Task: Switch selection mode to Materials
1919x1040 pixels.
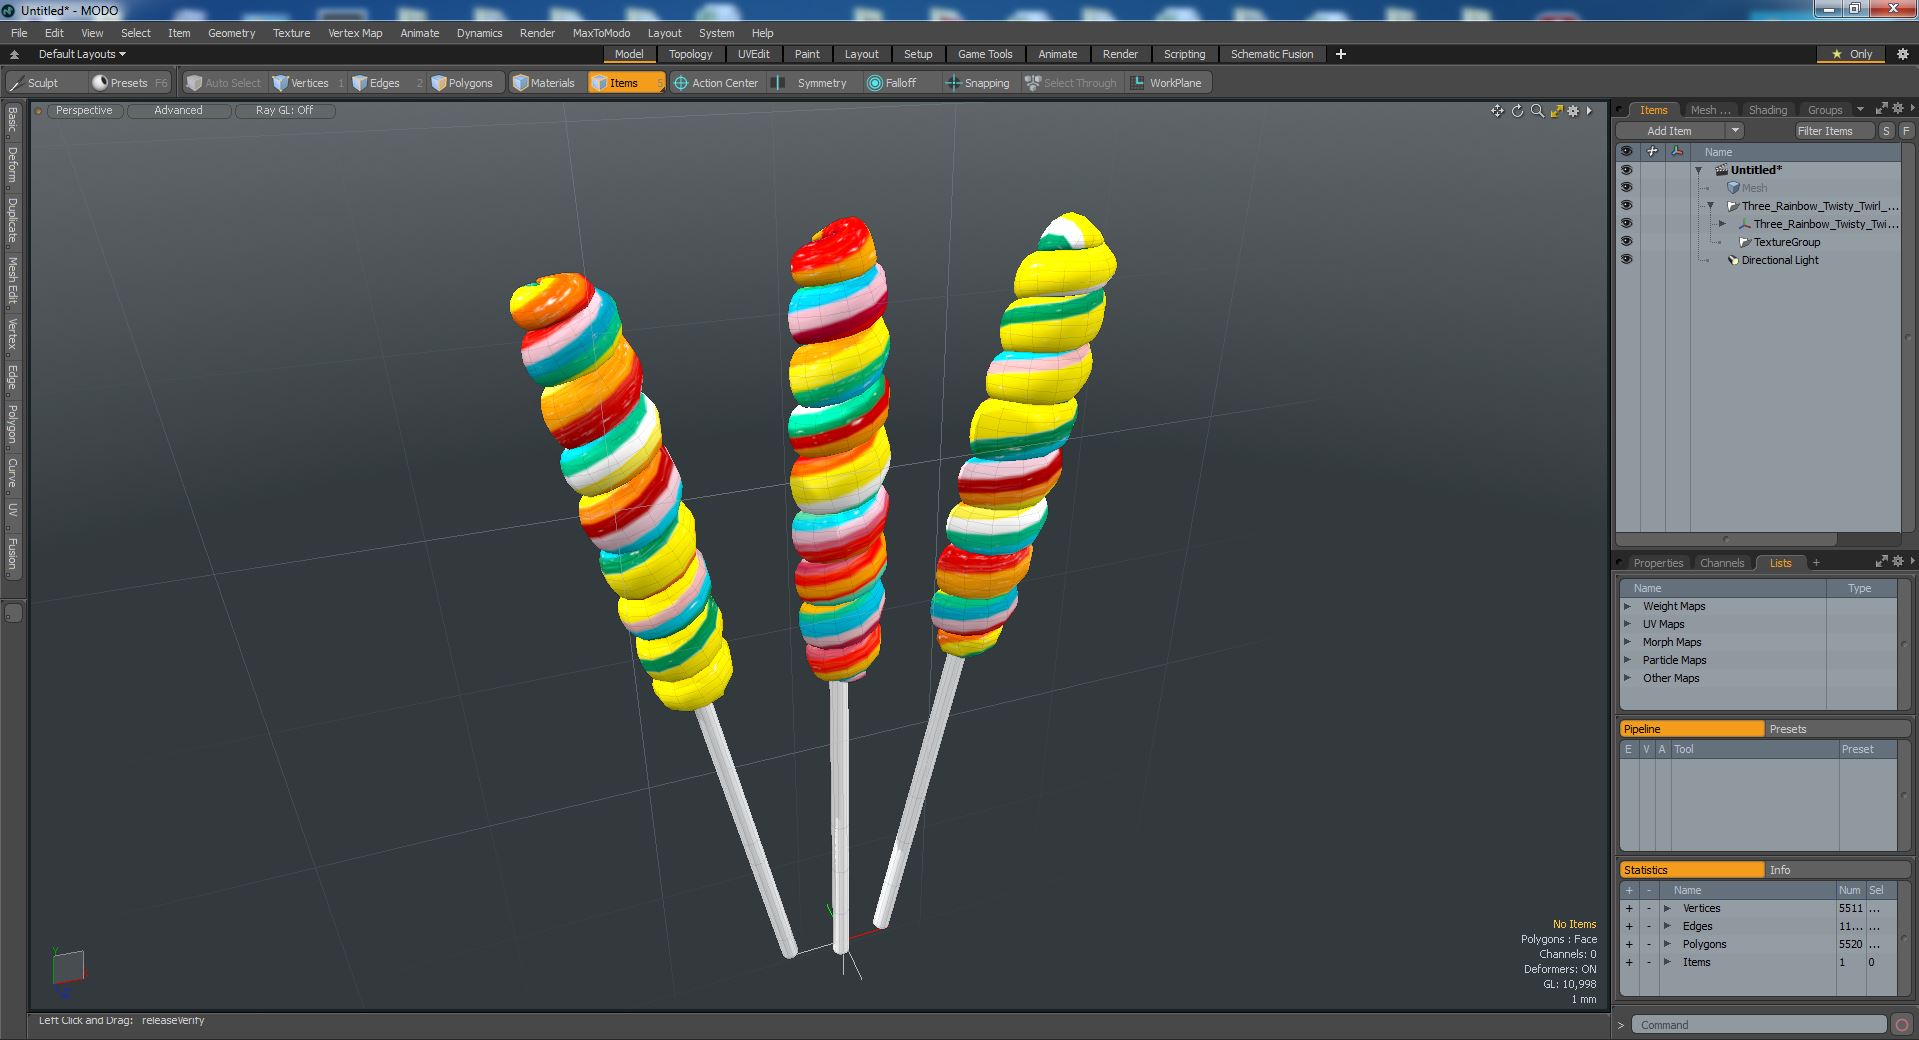Action: (x=545, y=83)
